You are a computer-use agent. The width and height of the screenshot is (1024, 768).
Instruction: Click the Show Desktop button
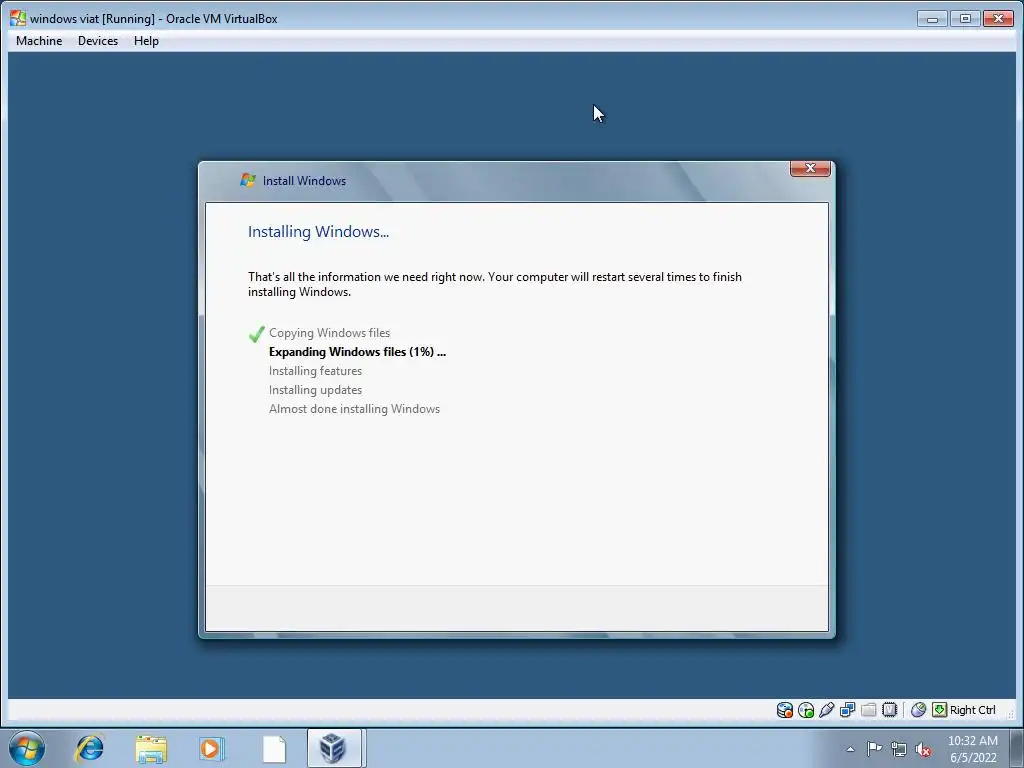click(x=1017, y=748)
